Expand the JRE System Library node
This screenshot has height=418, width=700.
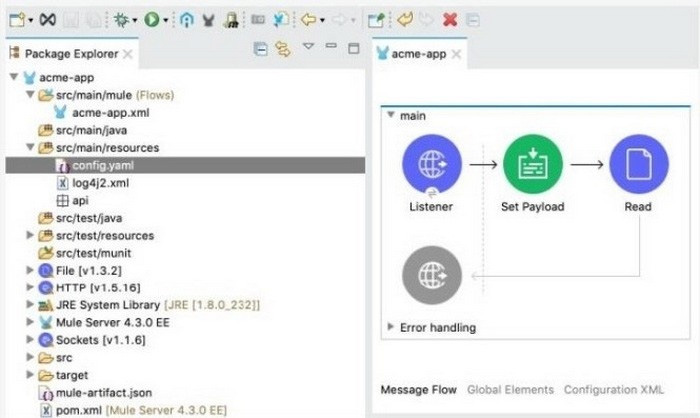30,304
